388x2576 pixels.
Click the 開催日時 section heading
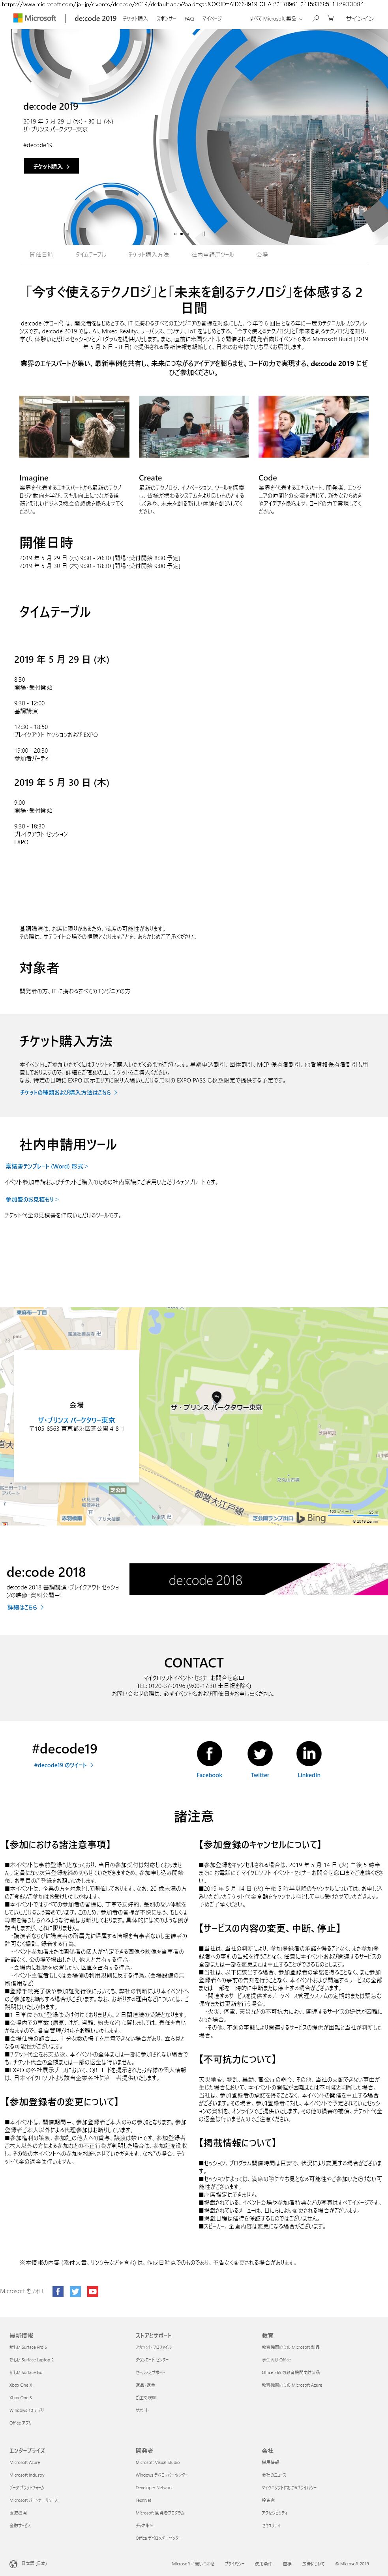click(46, 542)
